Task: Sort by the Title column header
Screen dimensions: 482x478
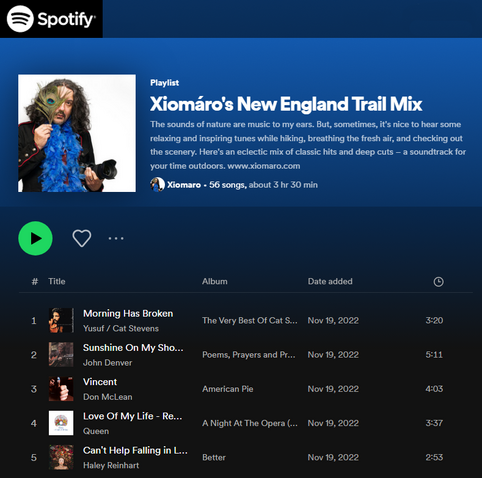Action: pos(57,281)
